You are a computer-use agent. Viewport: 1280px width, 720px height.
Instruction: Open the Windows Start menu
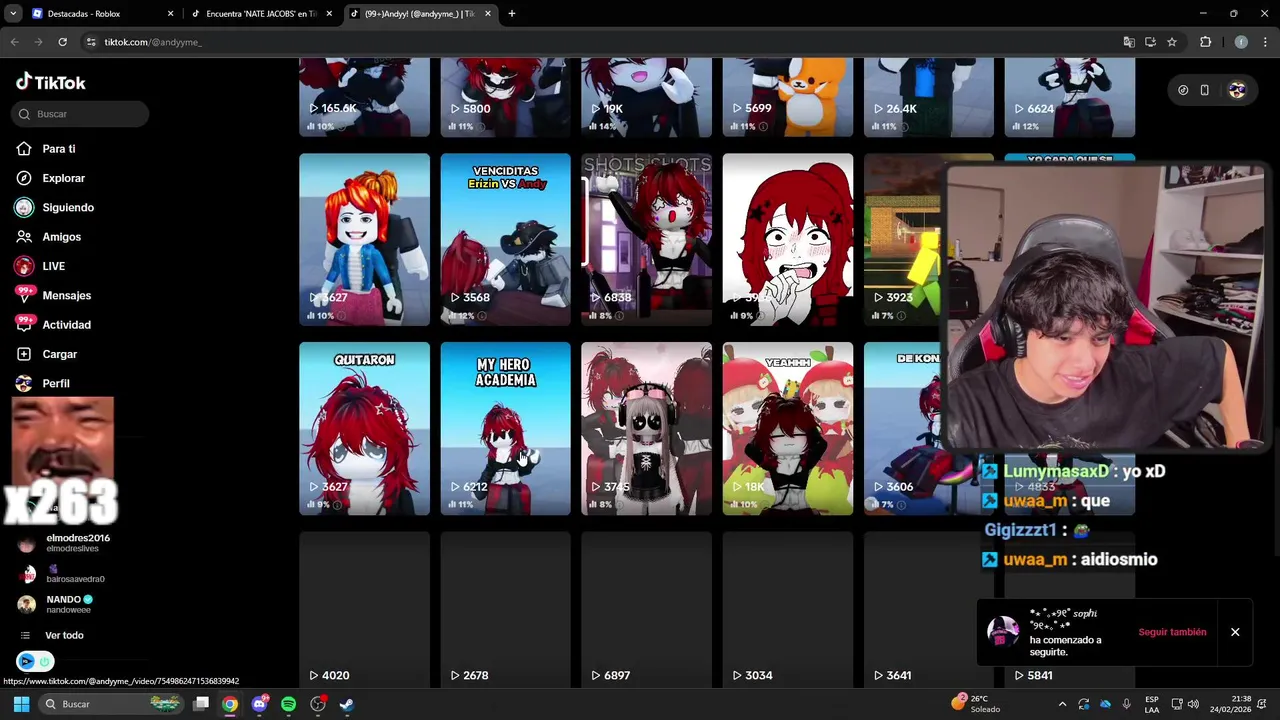[21, 704]
